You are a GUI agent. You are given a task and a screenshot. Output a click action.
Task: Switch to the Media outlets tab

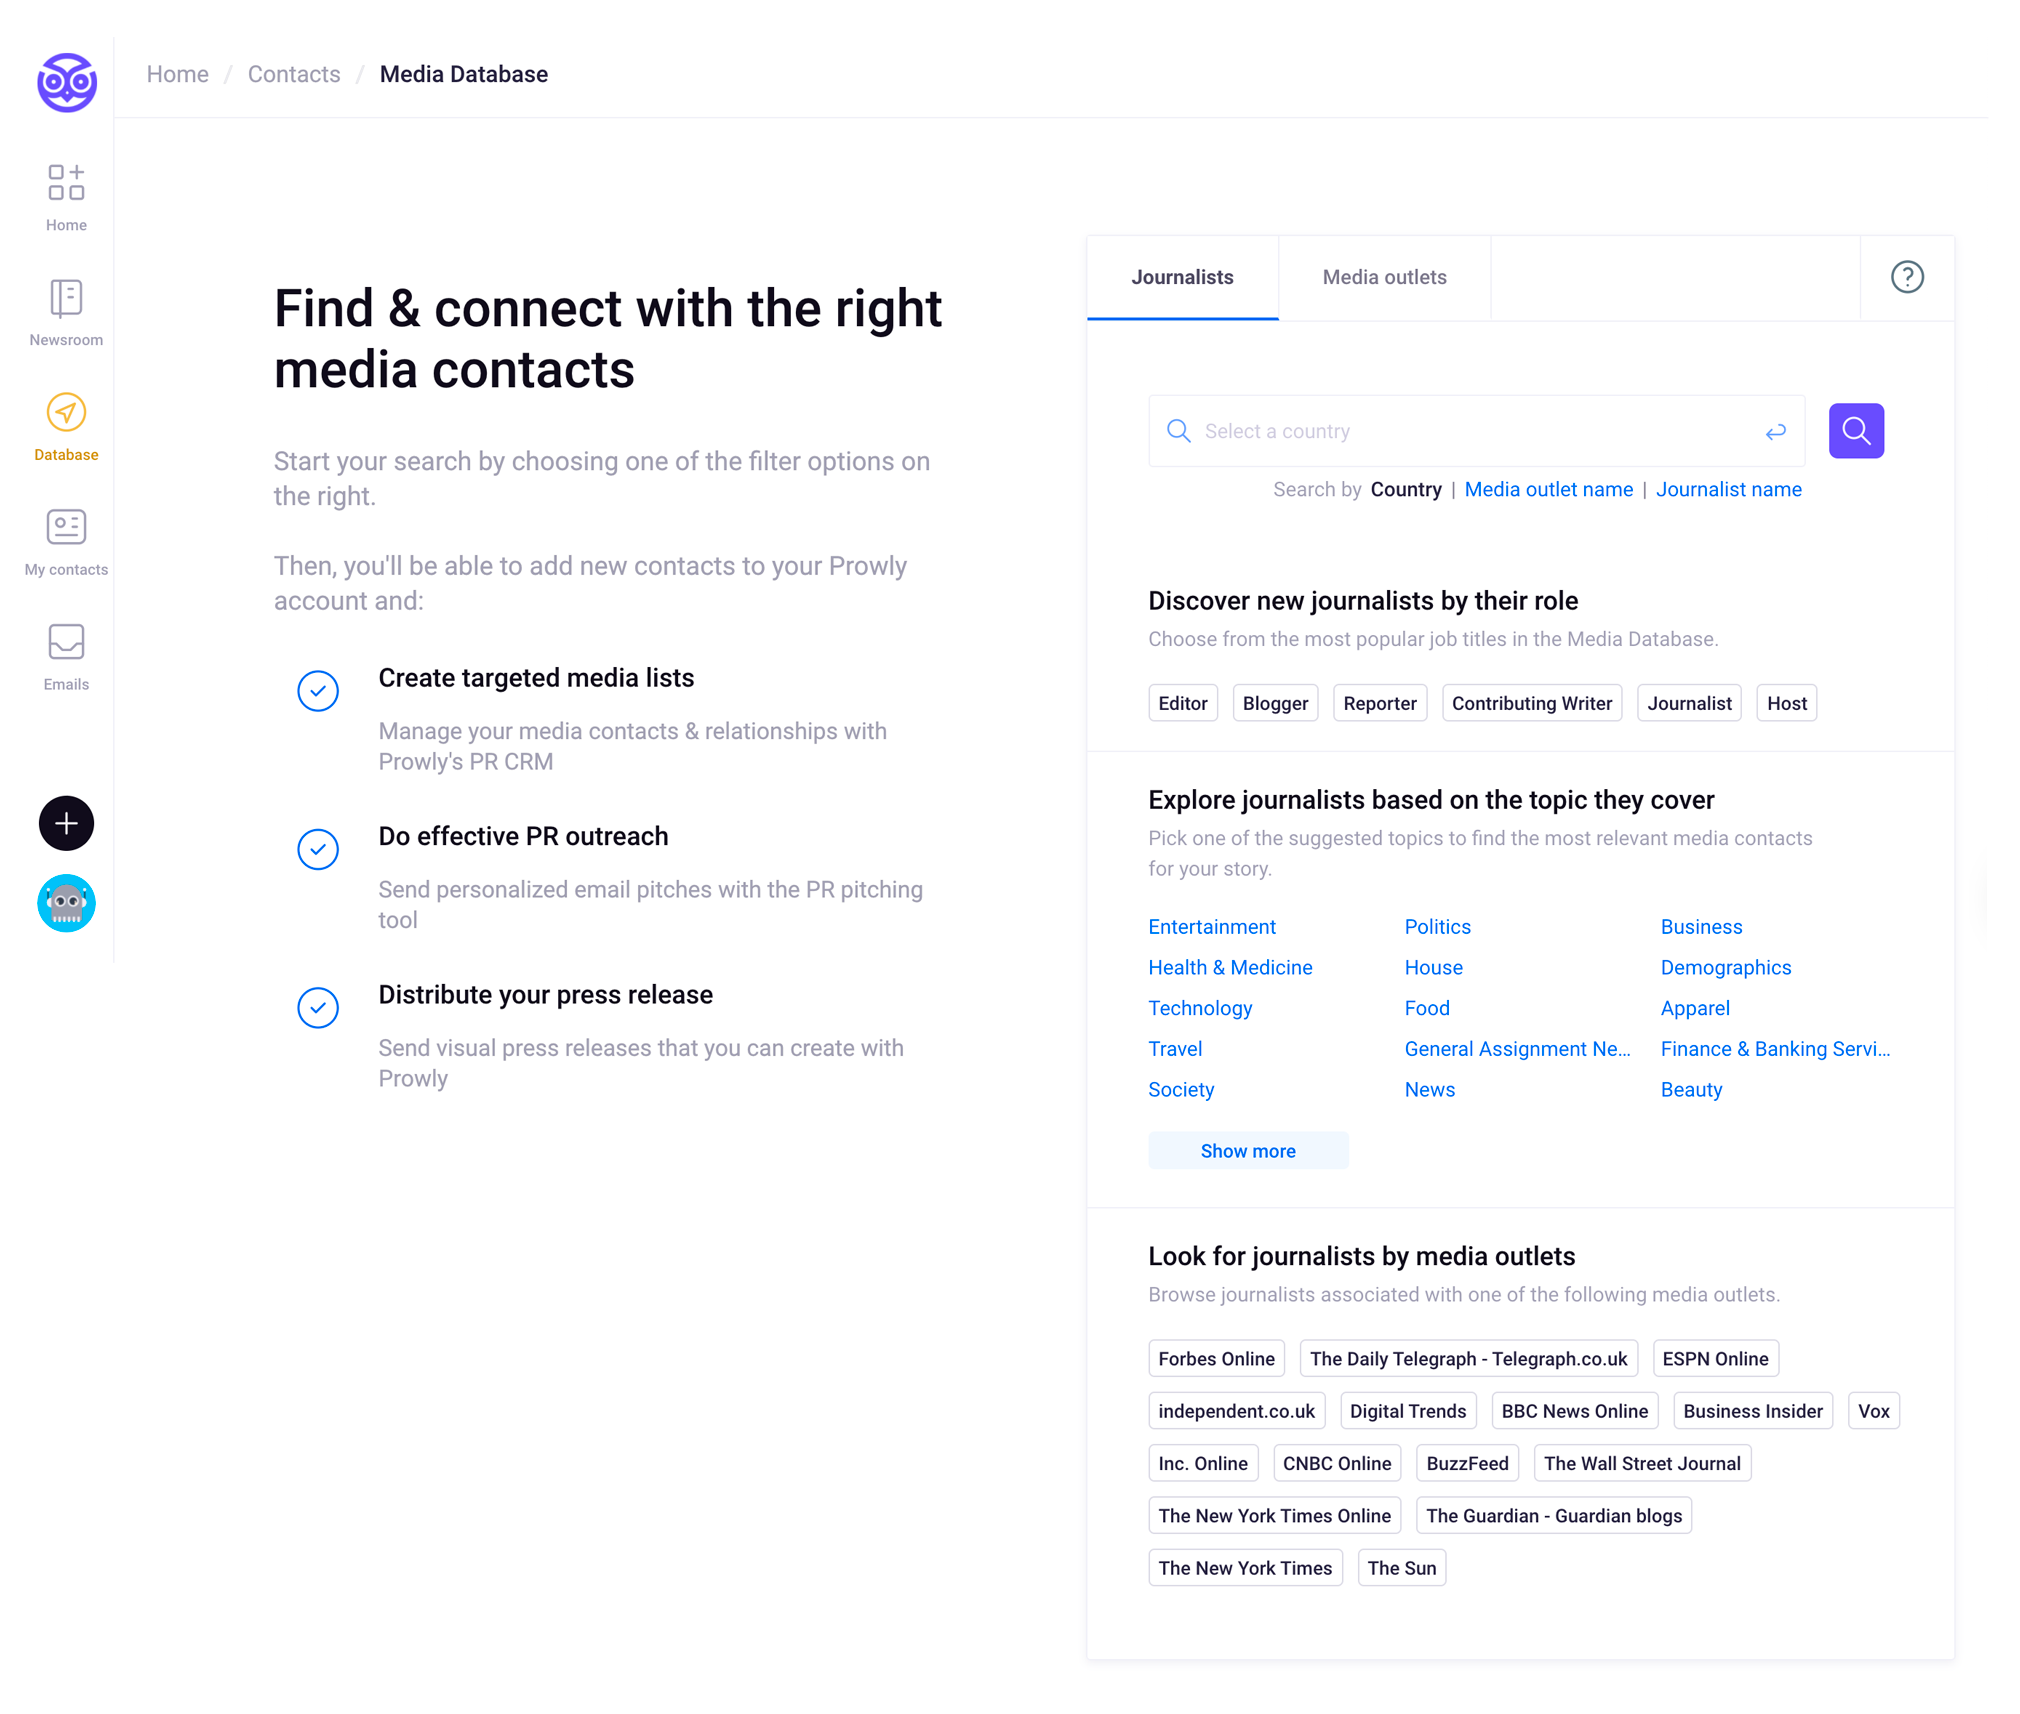(x=1384, y=277)
